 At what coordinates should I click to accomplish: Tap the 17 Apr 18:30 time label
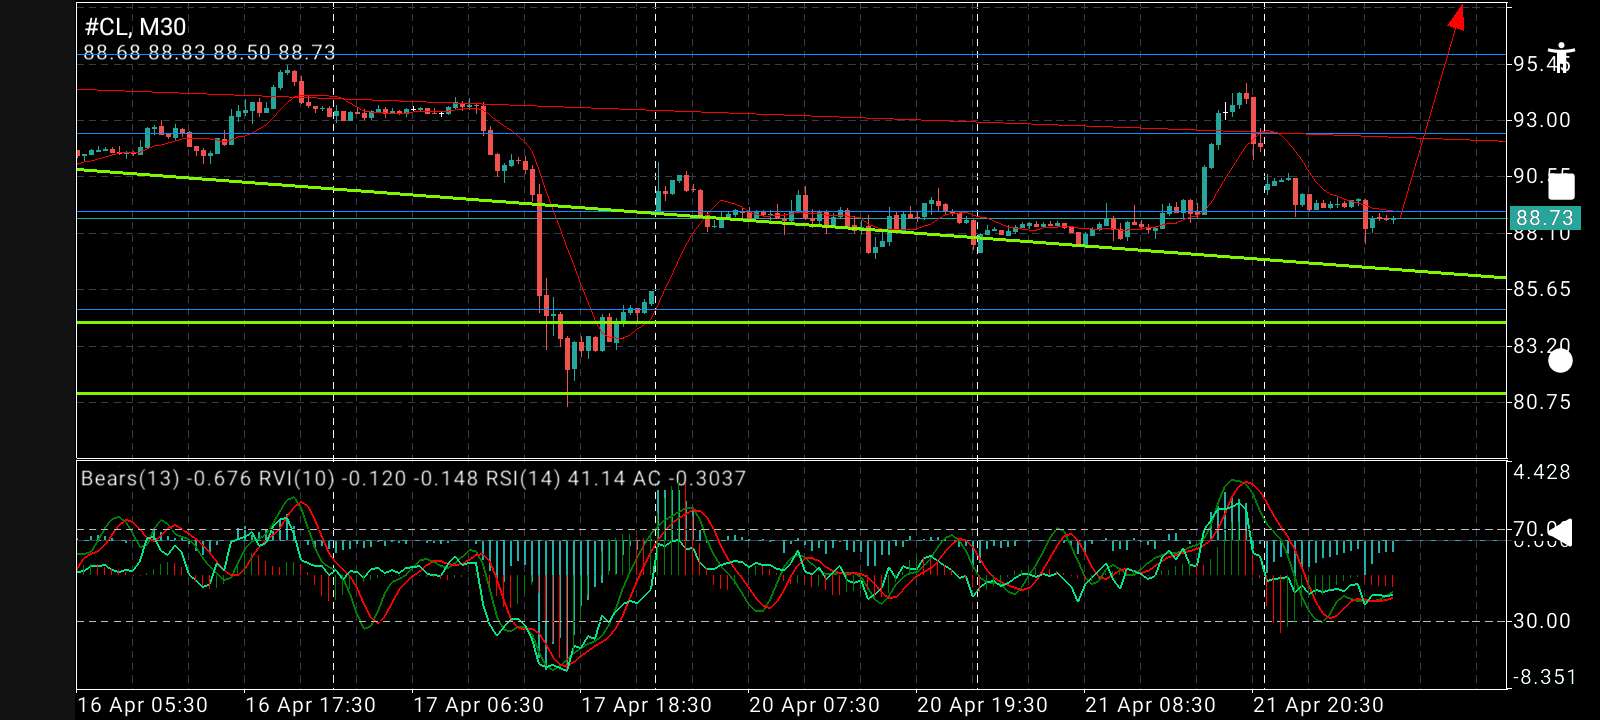coord(646,705)
